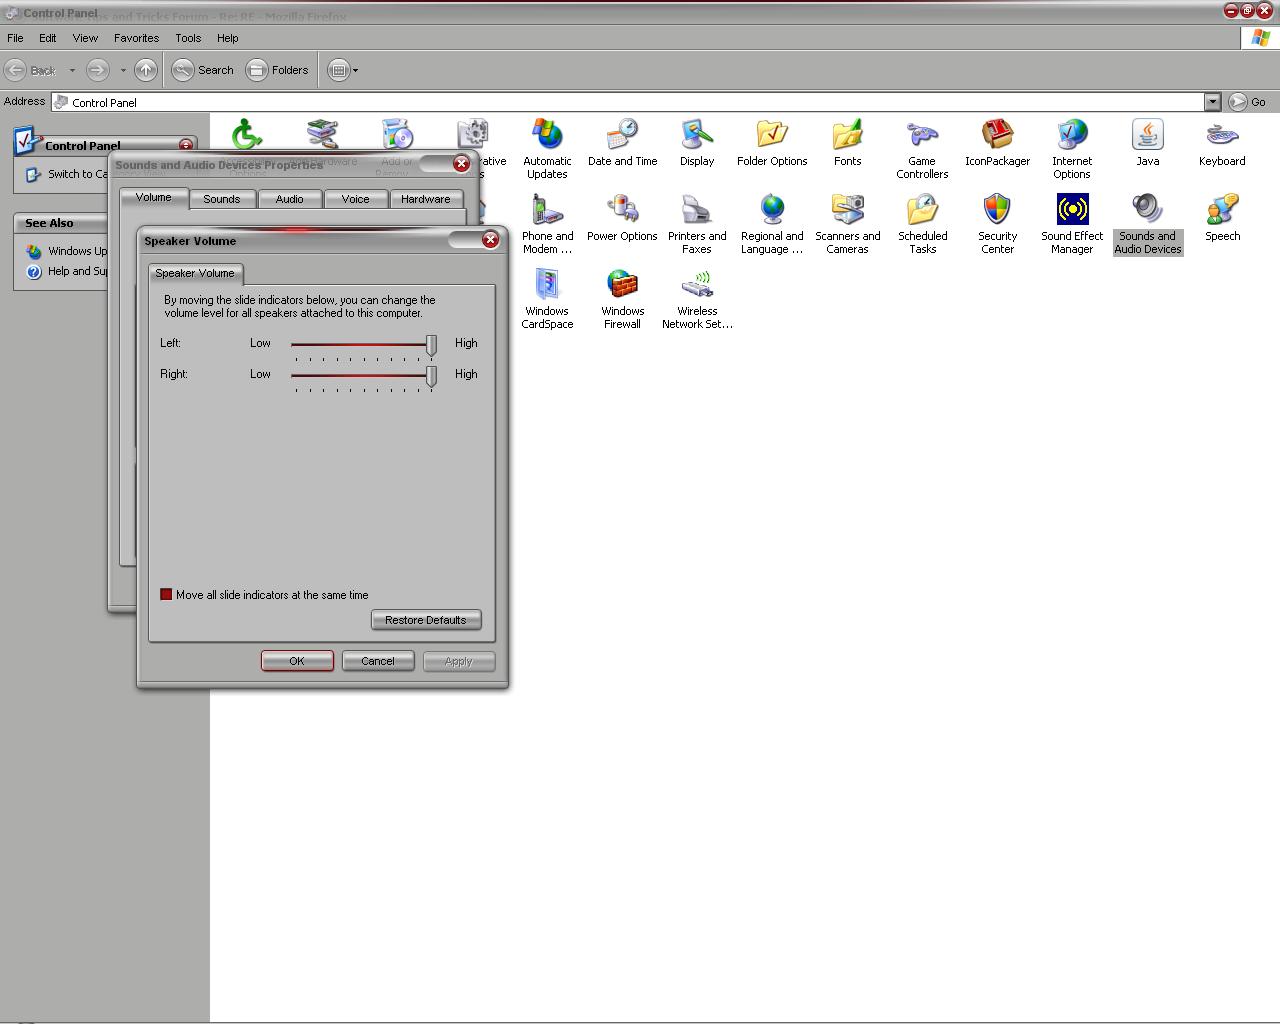Switch to the Audio tab
This screenshot has width=1280, height=1024.
(x=290, y=199)
